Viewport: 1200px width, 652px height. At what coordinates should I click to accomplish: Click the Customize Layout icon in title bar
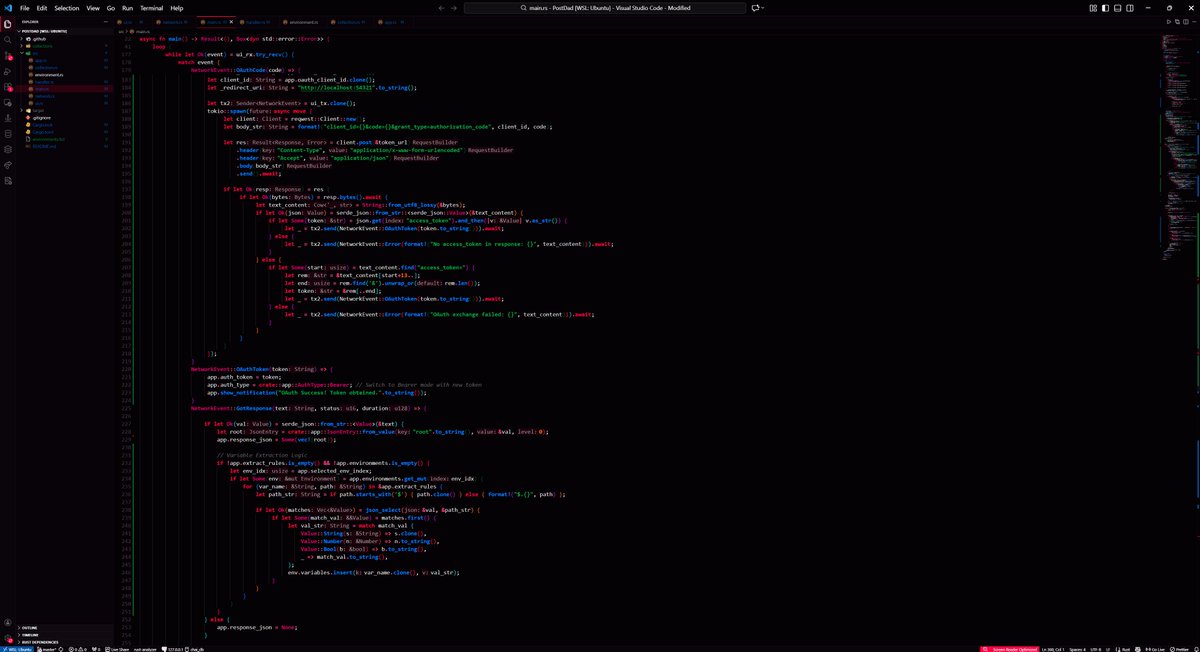(x=1093, y=8)
